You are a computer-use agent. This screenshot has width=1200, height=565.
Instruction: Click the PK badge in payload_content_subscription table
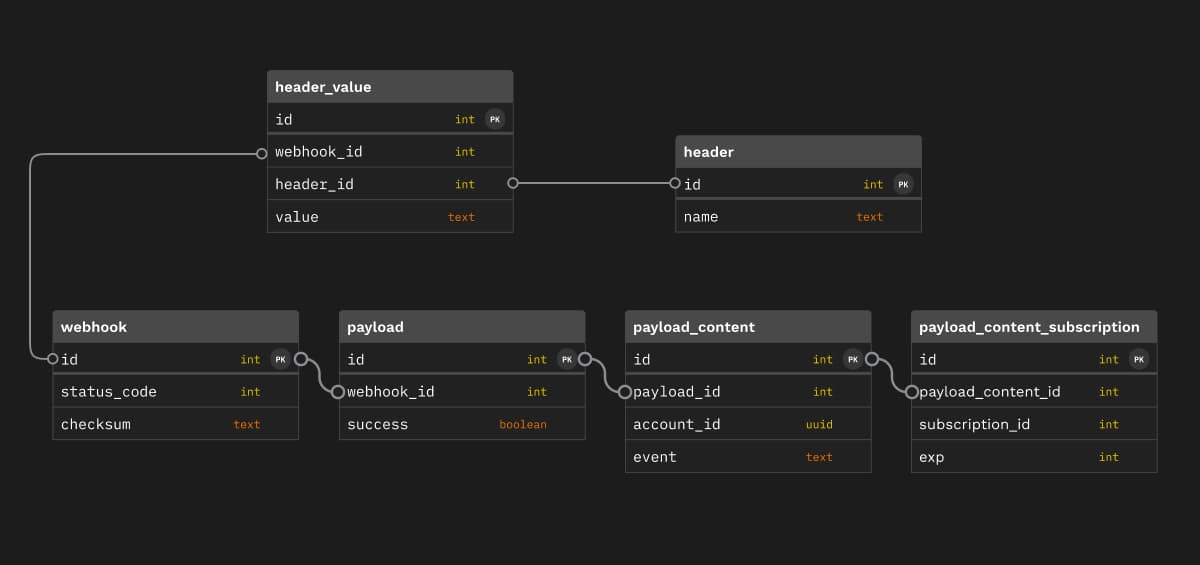(x=1139, y=360)
